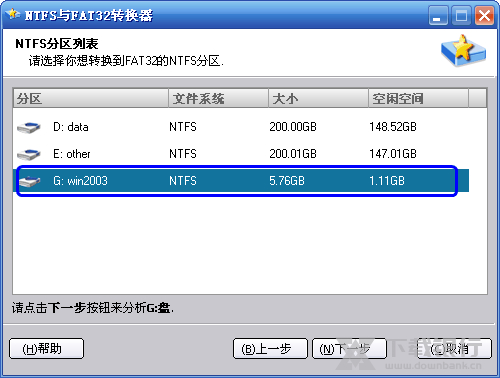Click the star app icon in title bar

(13, 14)
